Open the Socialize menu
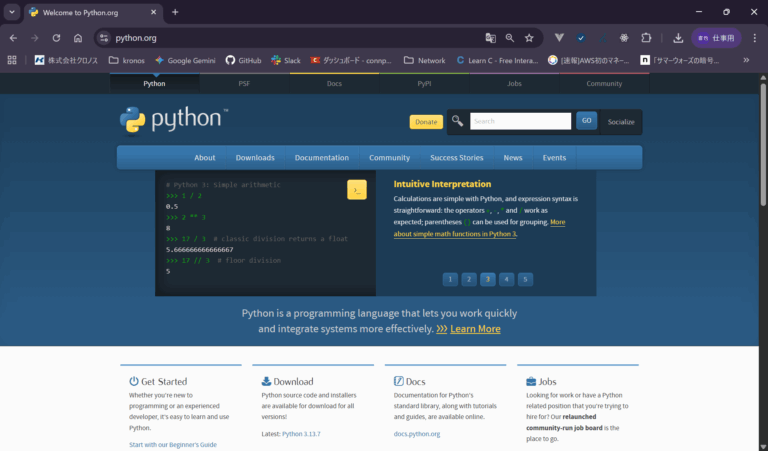 pos(621,122)
